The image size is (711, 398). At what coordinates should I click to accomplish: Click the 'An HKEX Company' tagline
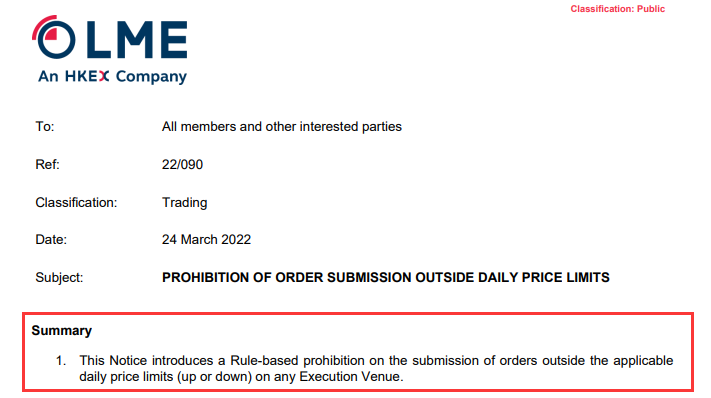tap(112, 76)
